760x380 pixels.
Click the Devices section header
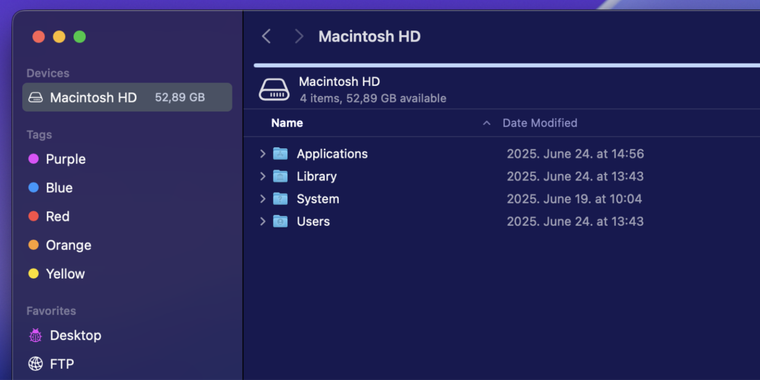[48, 73]
